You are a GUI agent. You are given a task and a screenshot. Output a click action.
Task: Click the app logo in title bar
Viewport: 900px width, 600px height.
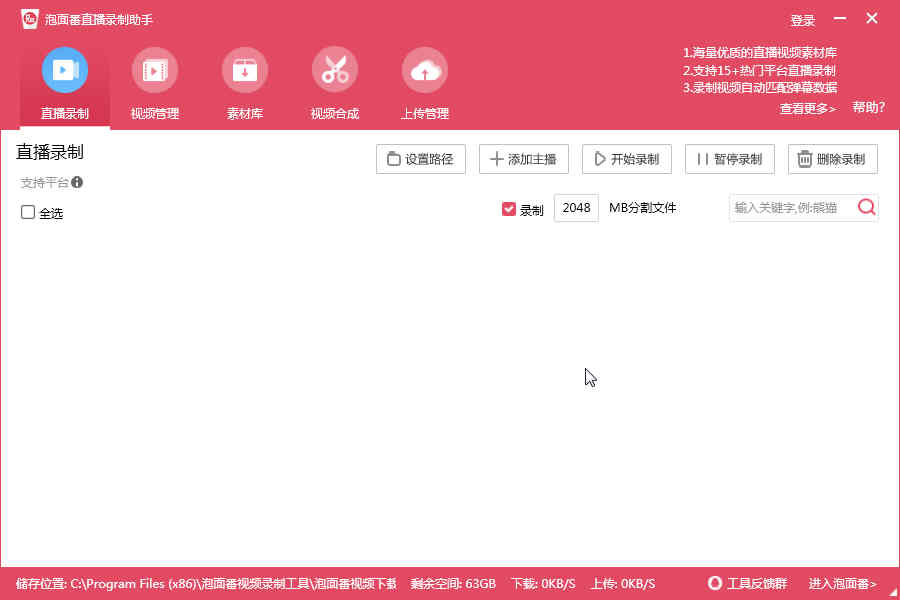click(30, 19)
